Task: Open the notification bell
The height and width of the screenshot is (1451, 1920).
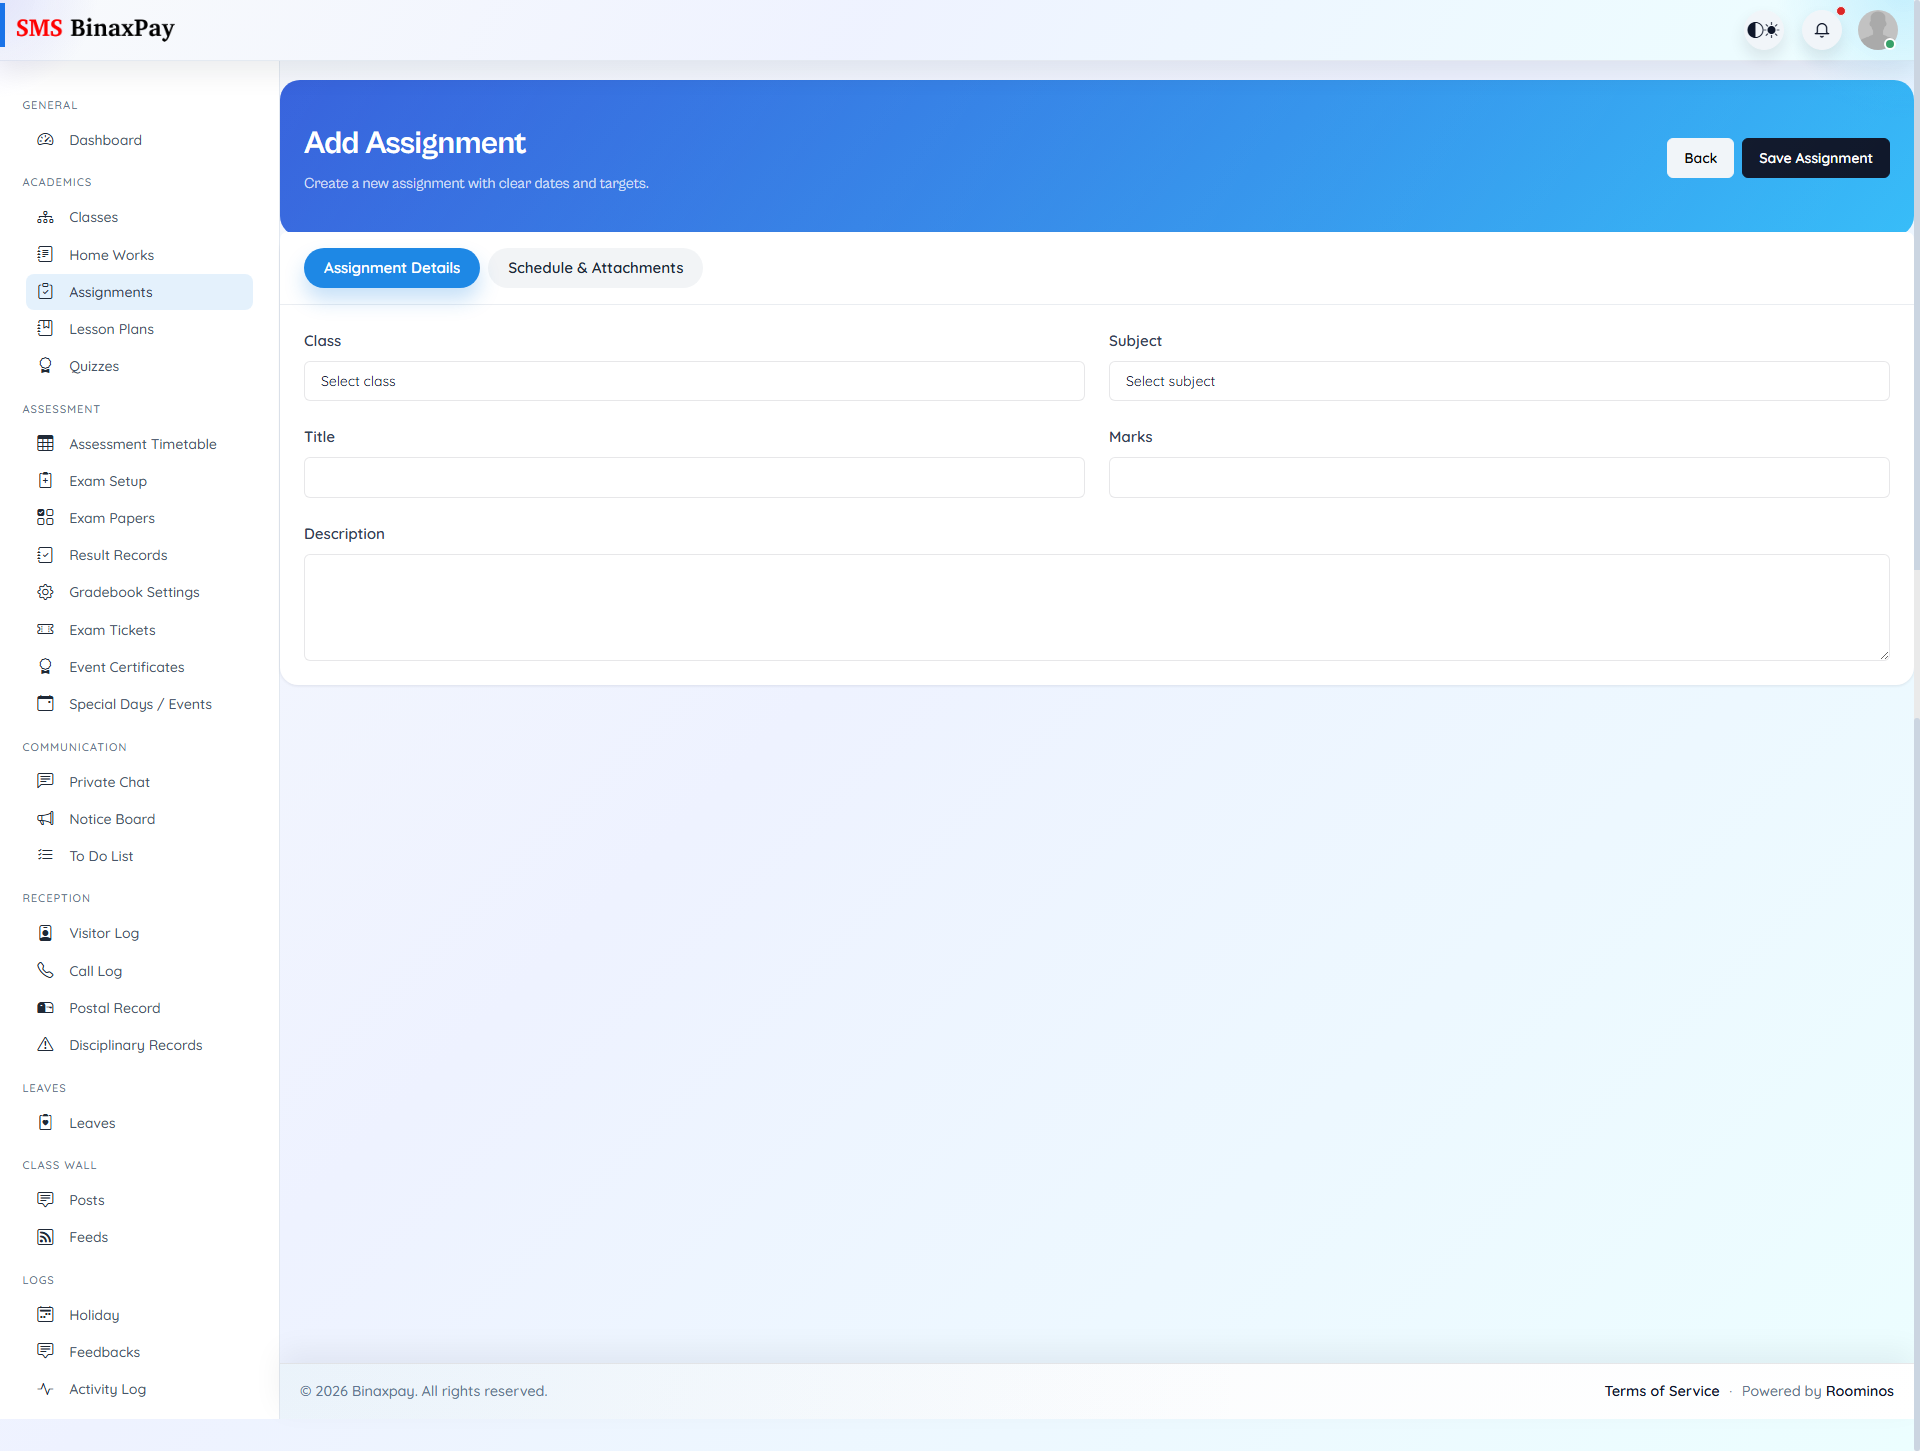Action: tap(1822, 29)
